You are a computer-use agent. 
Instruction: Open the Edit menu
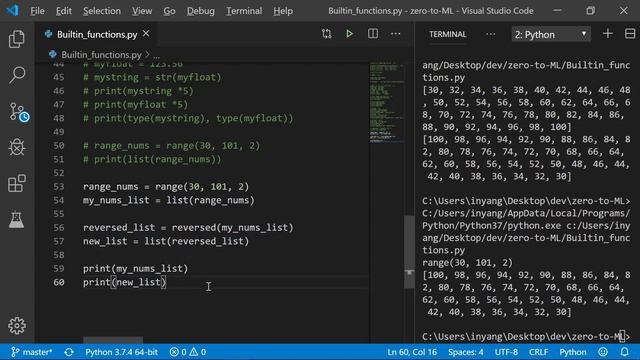[63, 11]
